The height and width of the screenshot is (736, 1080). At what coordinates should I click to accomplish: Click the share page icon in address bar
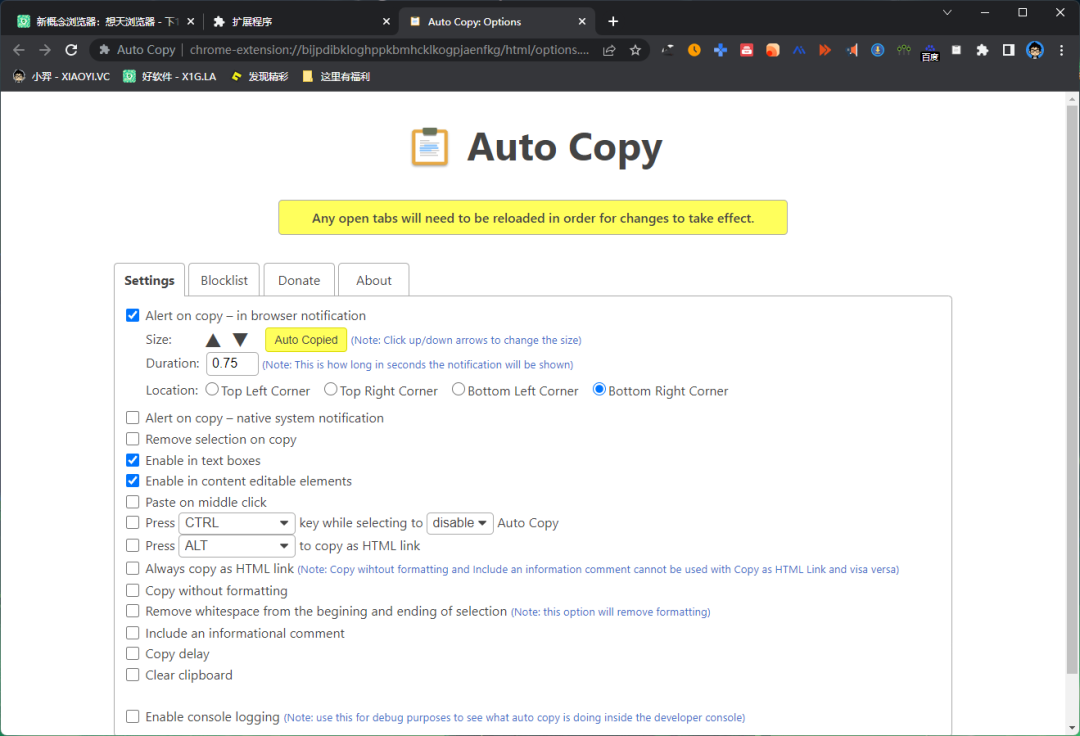609,50
